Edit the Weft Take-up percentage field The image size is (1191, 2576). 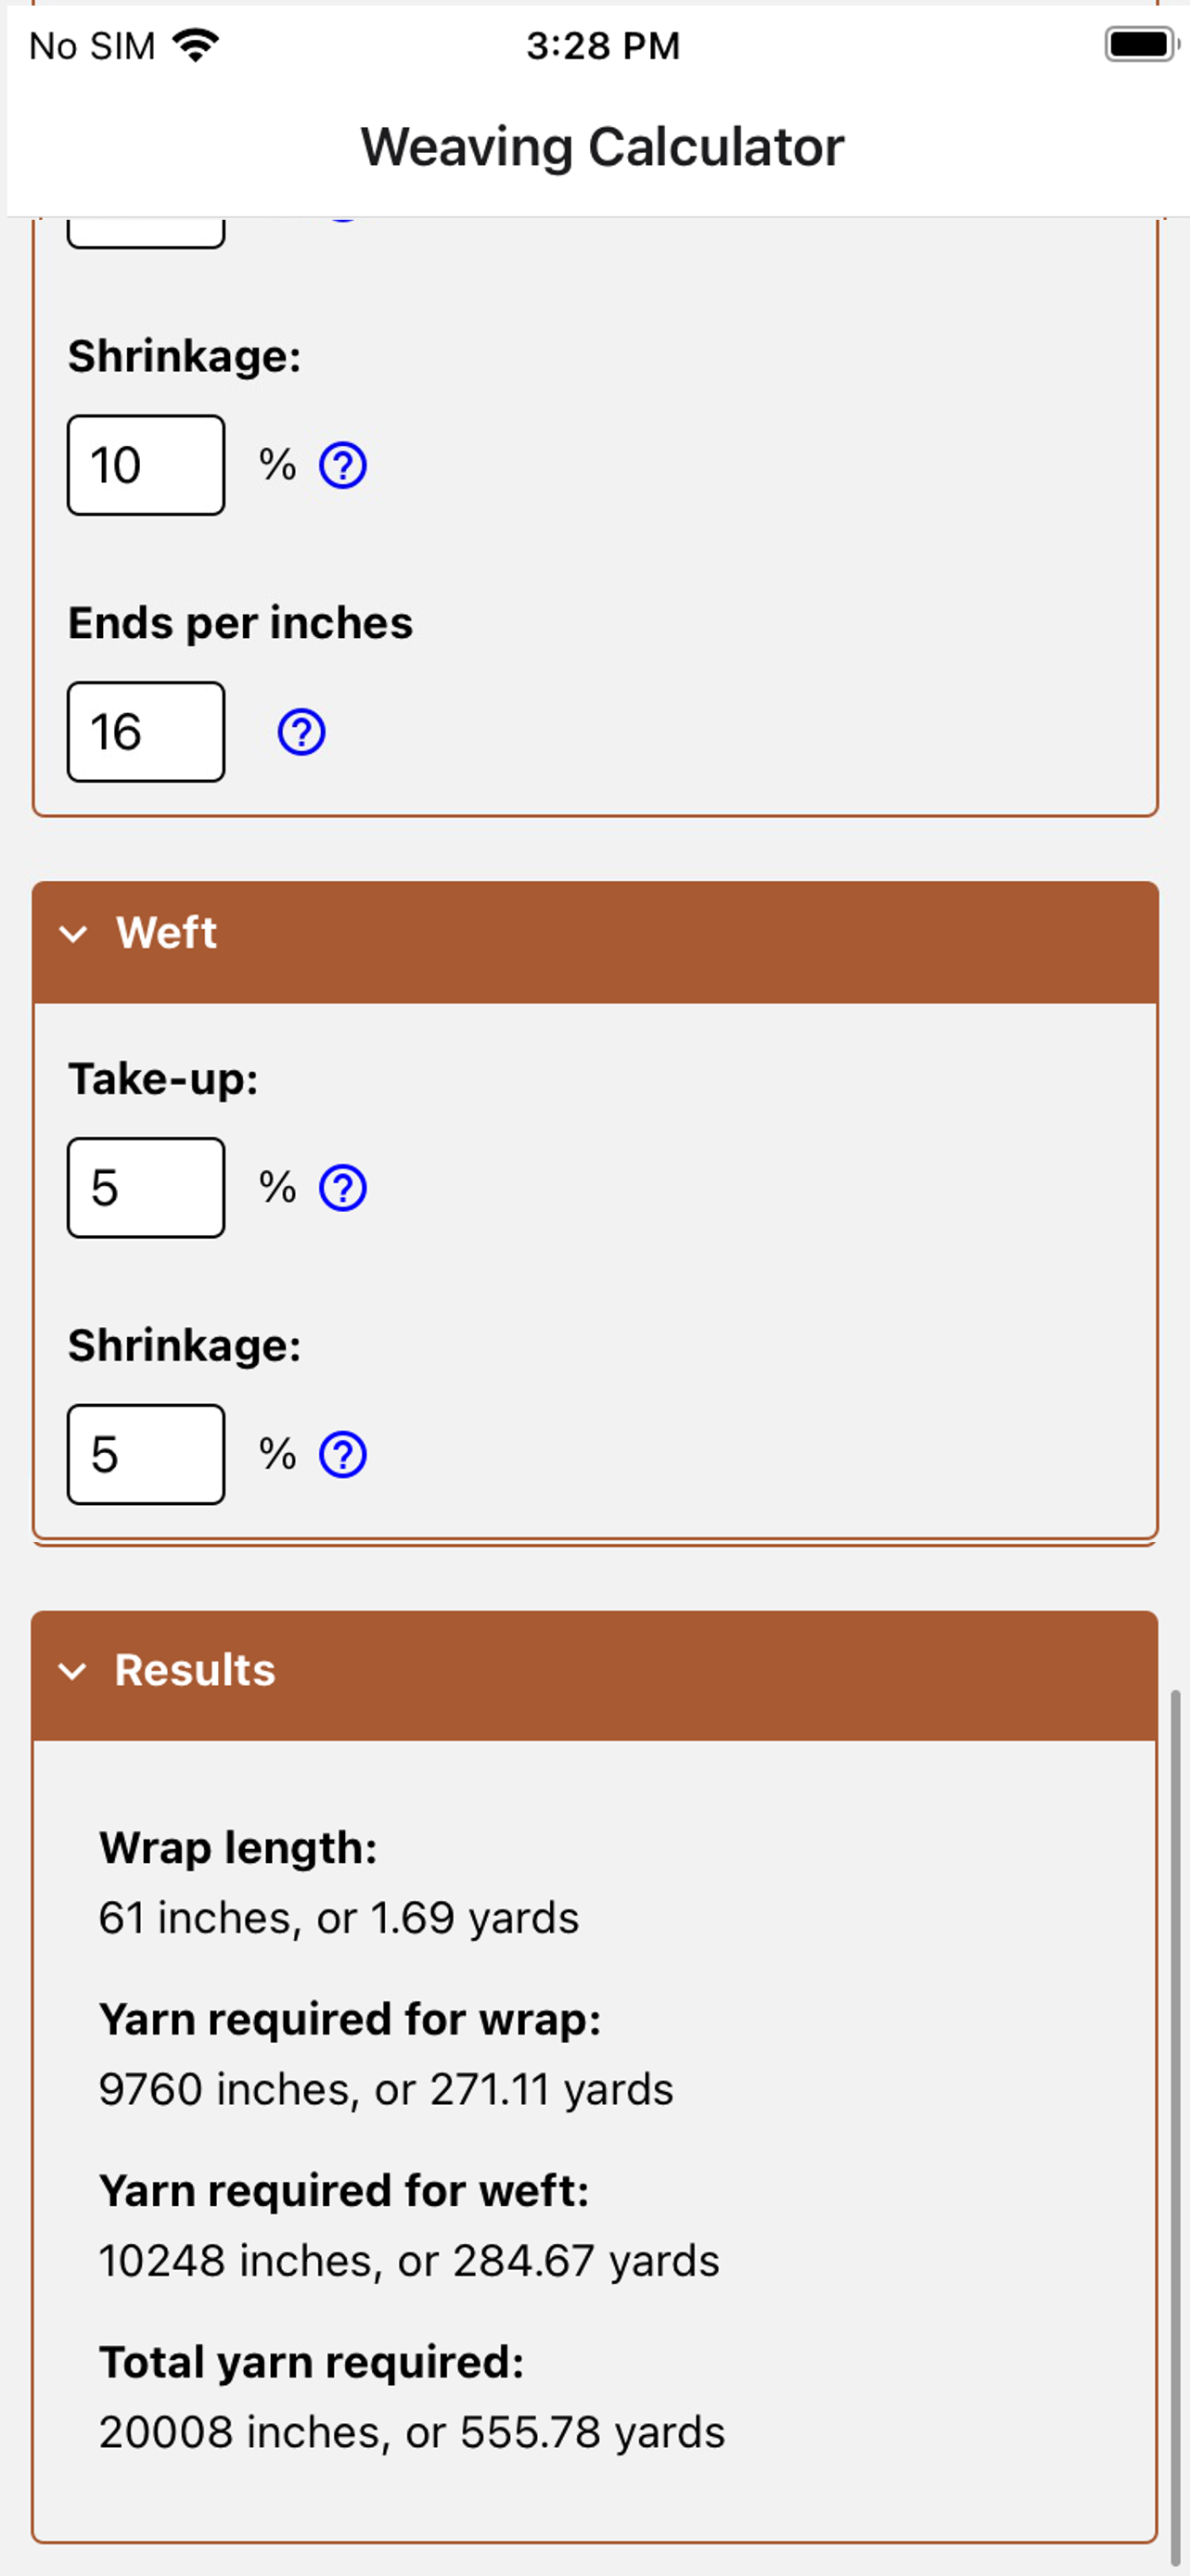146,1188
